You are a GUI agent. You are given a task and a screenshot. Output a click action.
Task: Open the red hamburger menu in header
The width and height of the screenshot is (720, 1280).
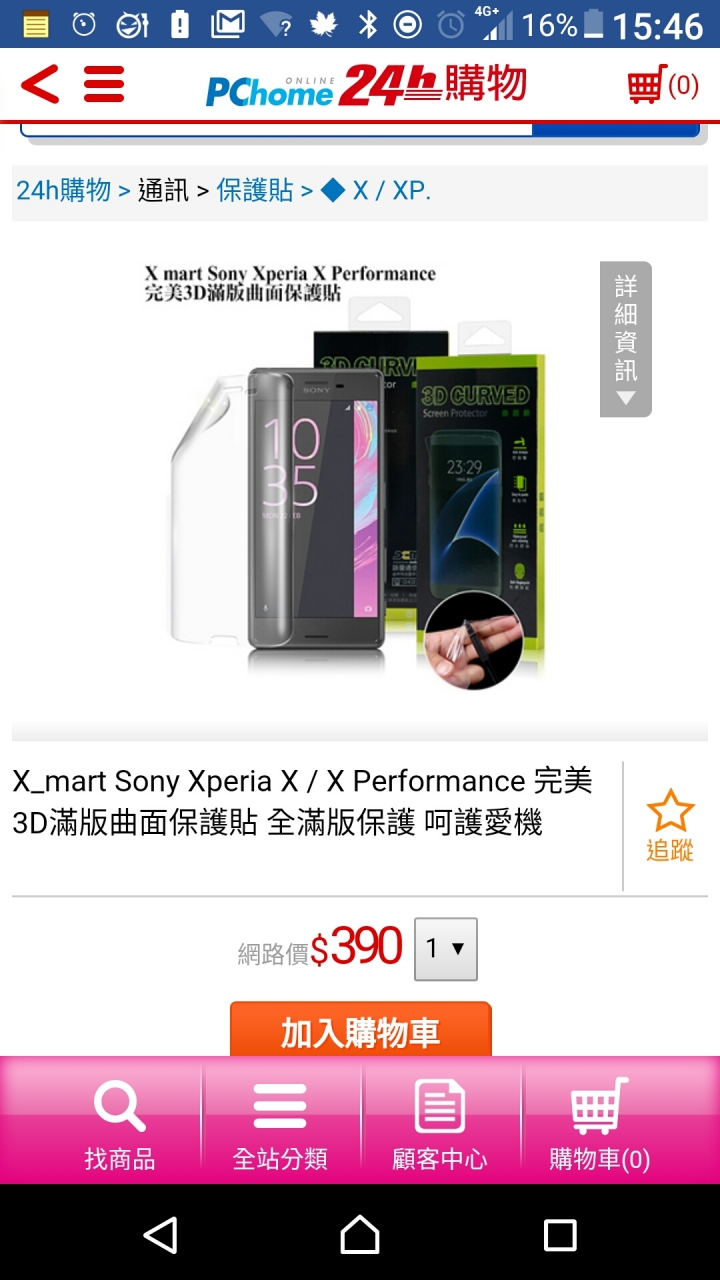point(104,84)
